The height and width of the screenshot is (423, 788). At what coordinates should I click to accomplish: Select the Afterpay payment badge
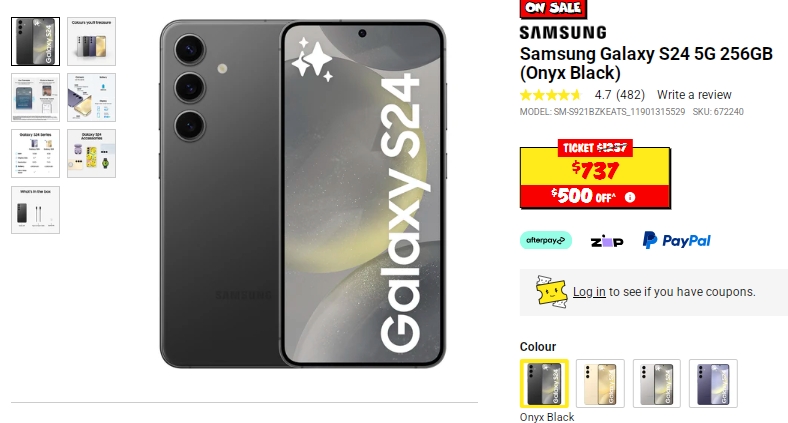[x=546, y=240]
